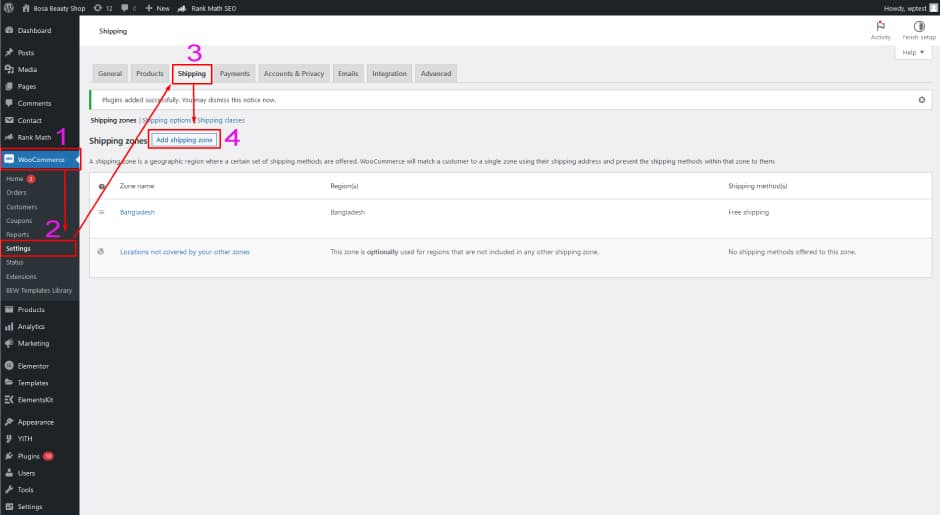The image size is (940, 515).
Task: Open the Activity panel flag icon
Action: [x=880, y=30]
